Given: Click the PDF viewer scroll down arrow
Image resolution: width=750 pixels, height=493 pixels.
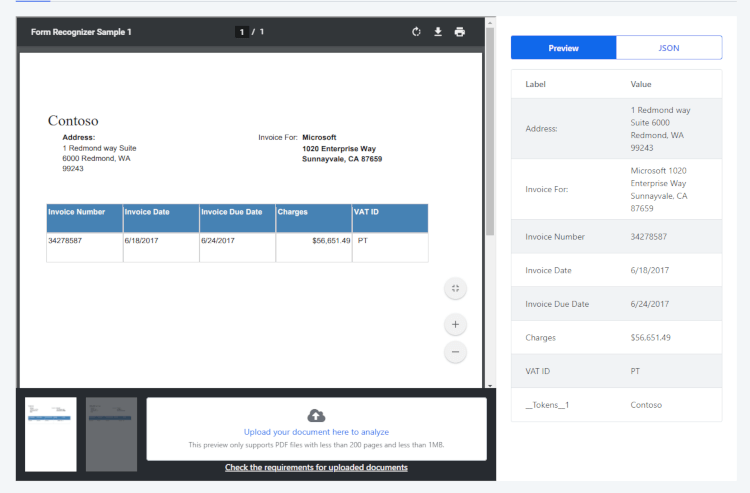Looking at the screenshot, I should tap(490, 385).
